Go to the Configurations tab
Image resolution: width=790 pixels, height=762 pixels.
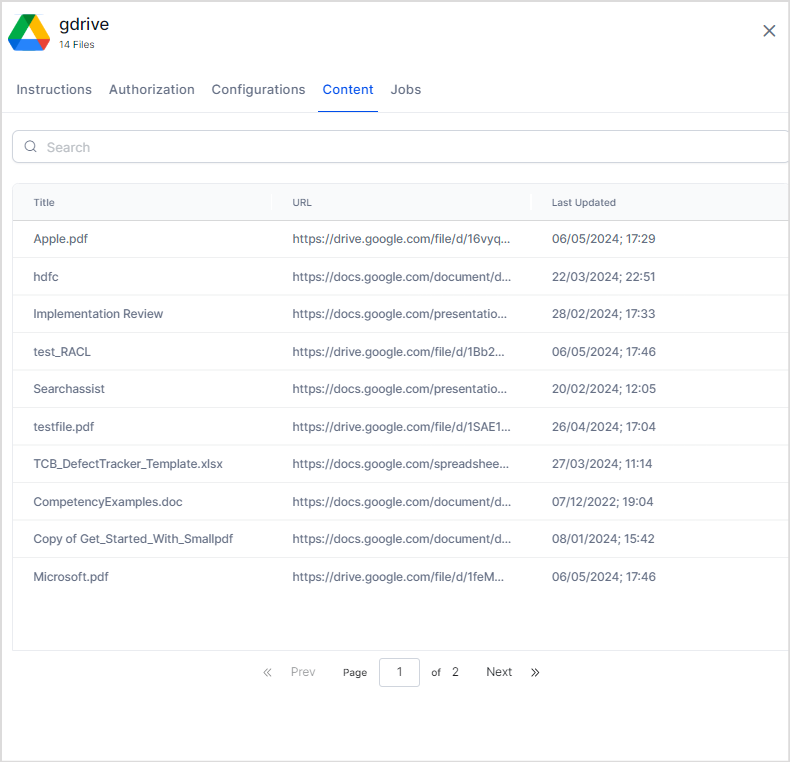[258, 90]
